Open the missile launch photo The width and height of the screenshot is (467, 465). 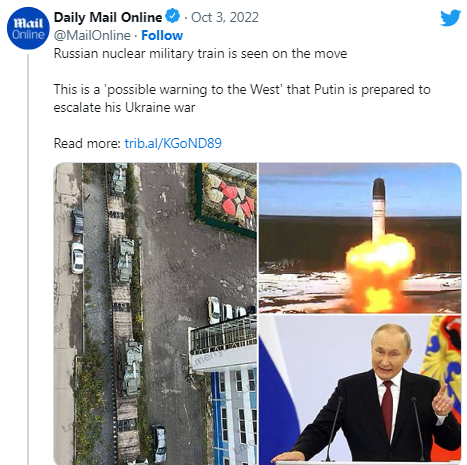click(x=360, y=238)
